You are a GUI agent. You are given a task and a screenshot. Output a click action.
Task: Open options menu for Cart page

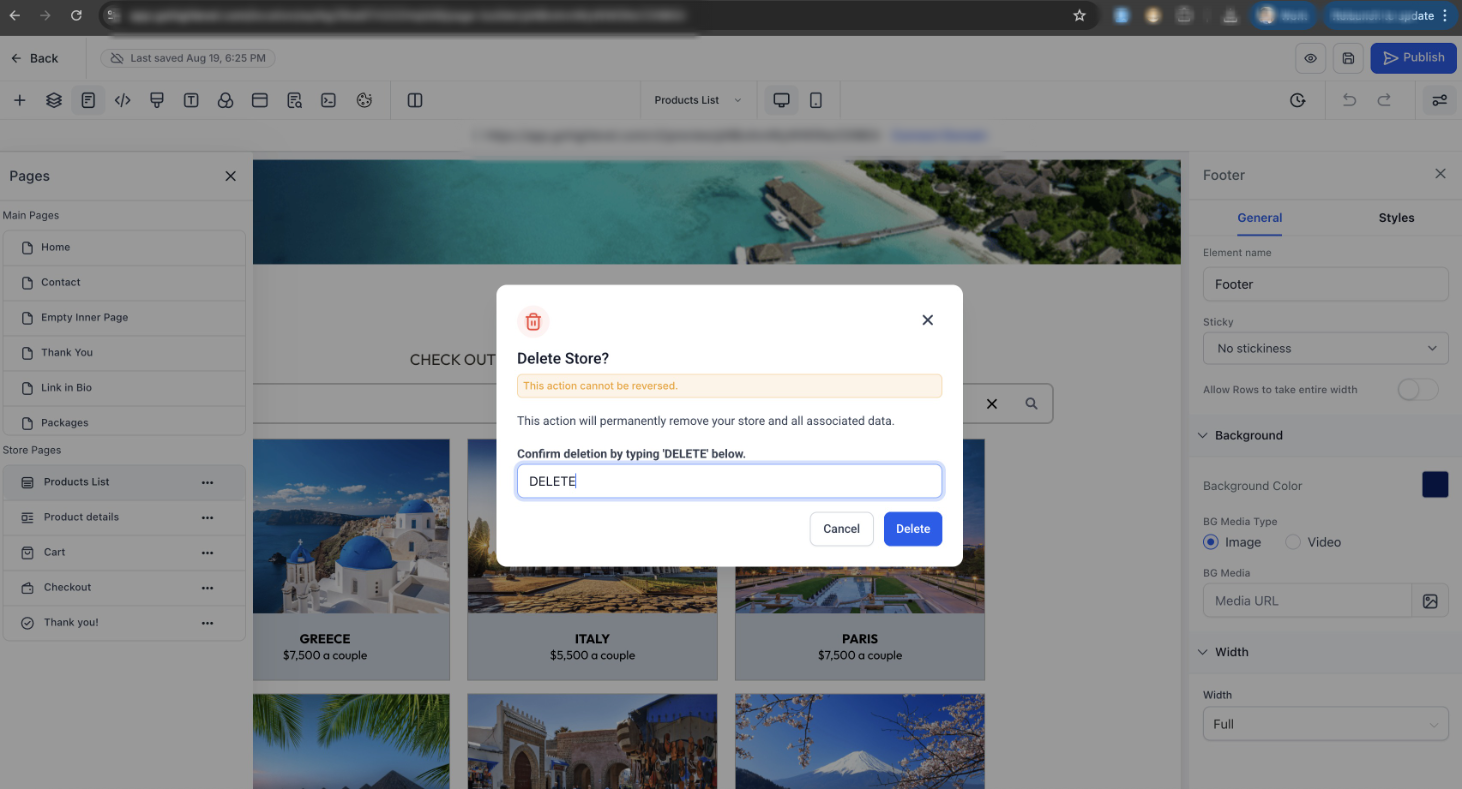(x=207, y=552)
